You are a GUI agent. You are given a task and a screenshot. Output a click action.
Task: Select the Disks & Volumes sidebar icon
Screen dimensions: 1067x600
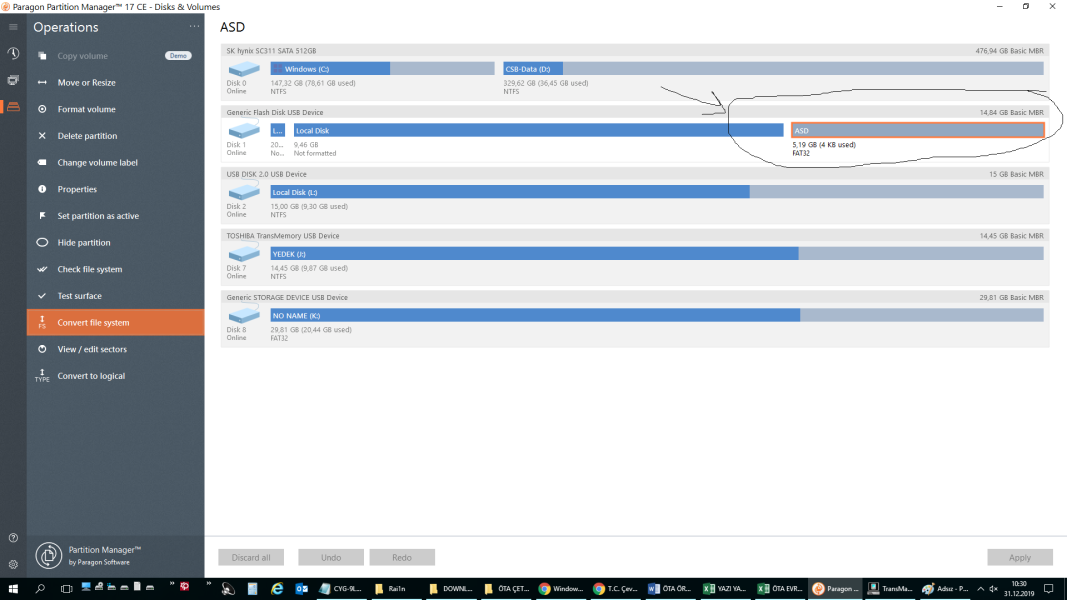point(13,107)
